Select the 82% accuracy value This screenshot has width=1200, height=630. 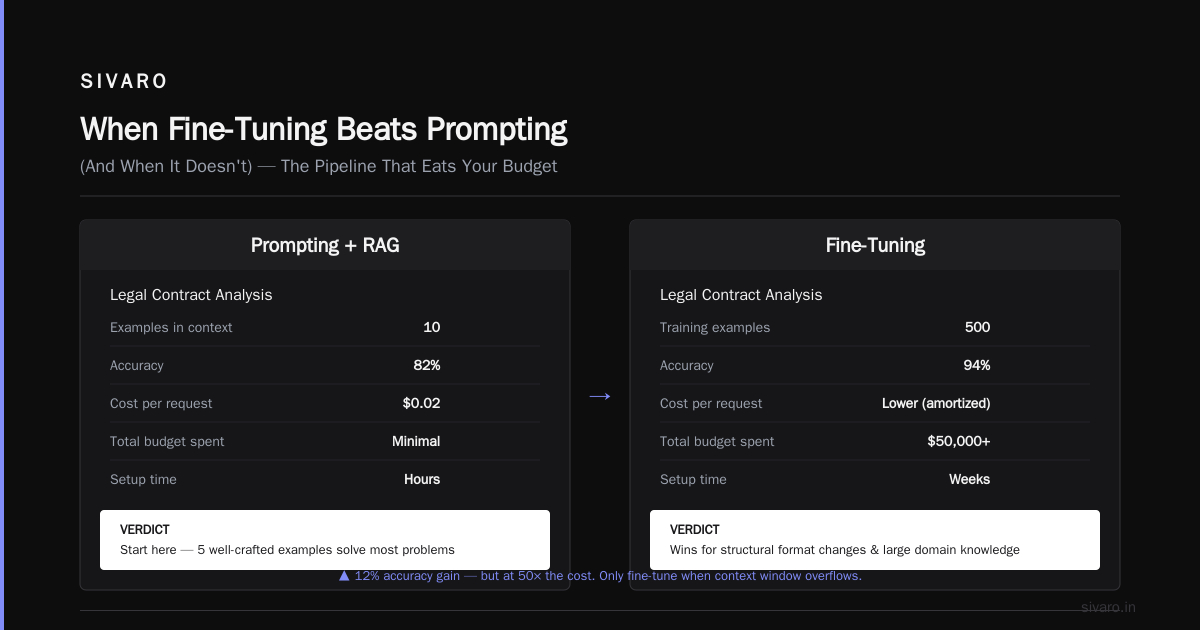pos(427,365)
